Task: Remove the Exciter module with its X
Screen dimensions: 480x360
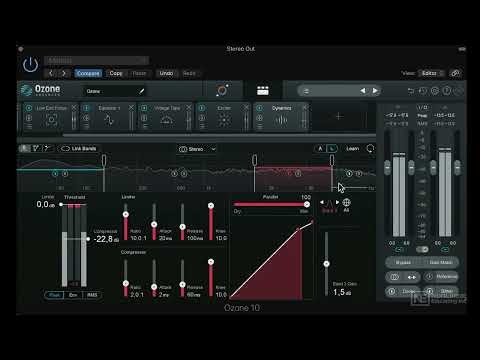Action: click(246, 107)
